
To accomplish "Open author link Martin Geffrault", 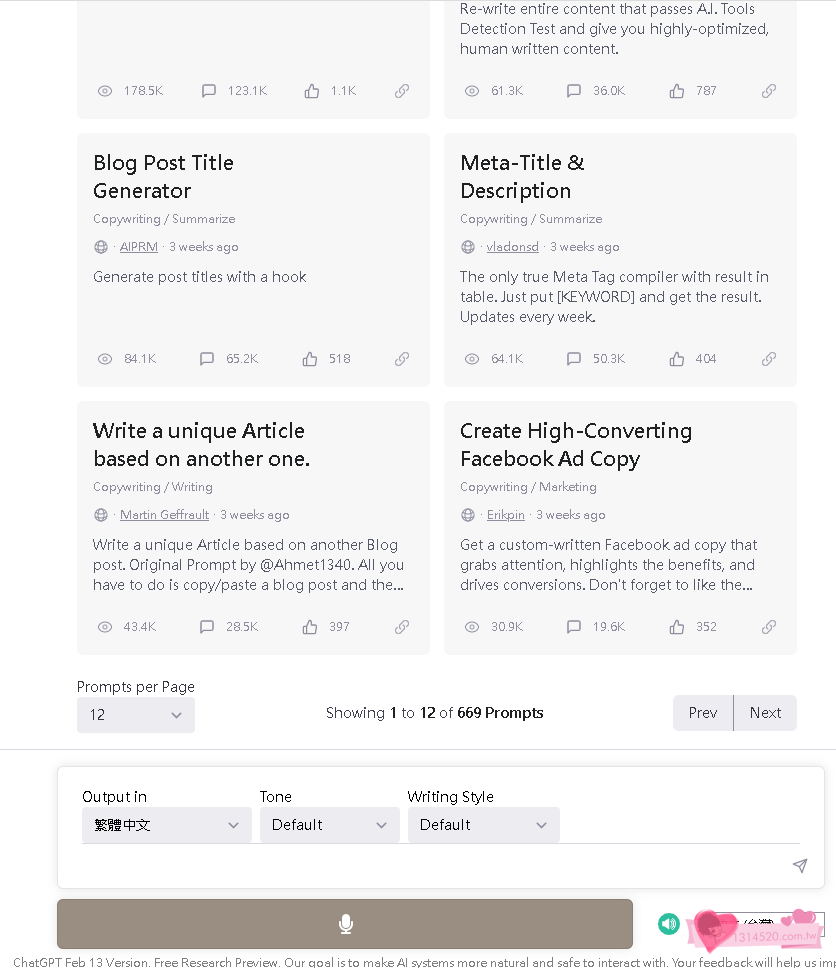I will [164, 515].
